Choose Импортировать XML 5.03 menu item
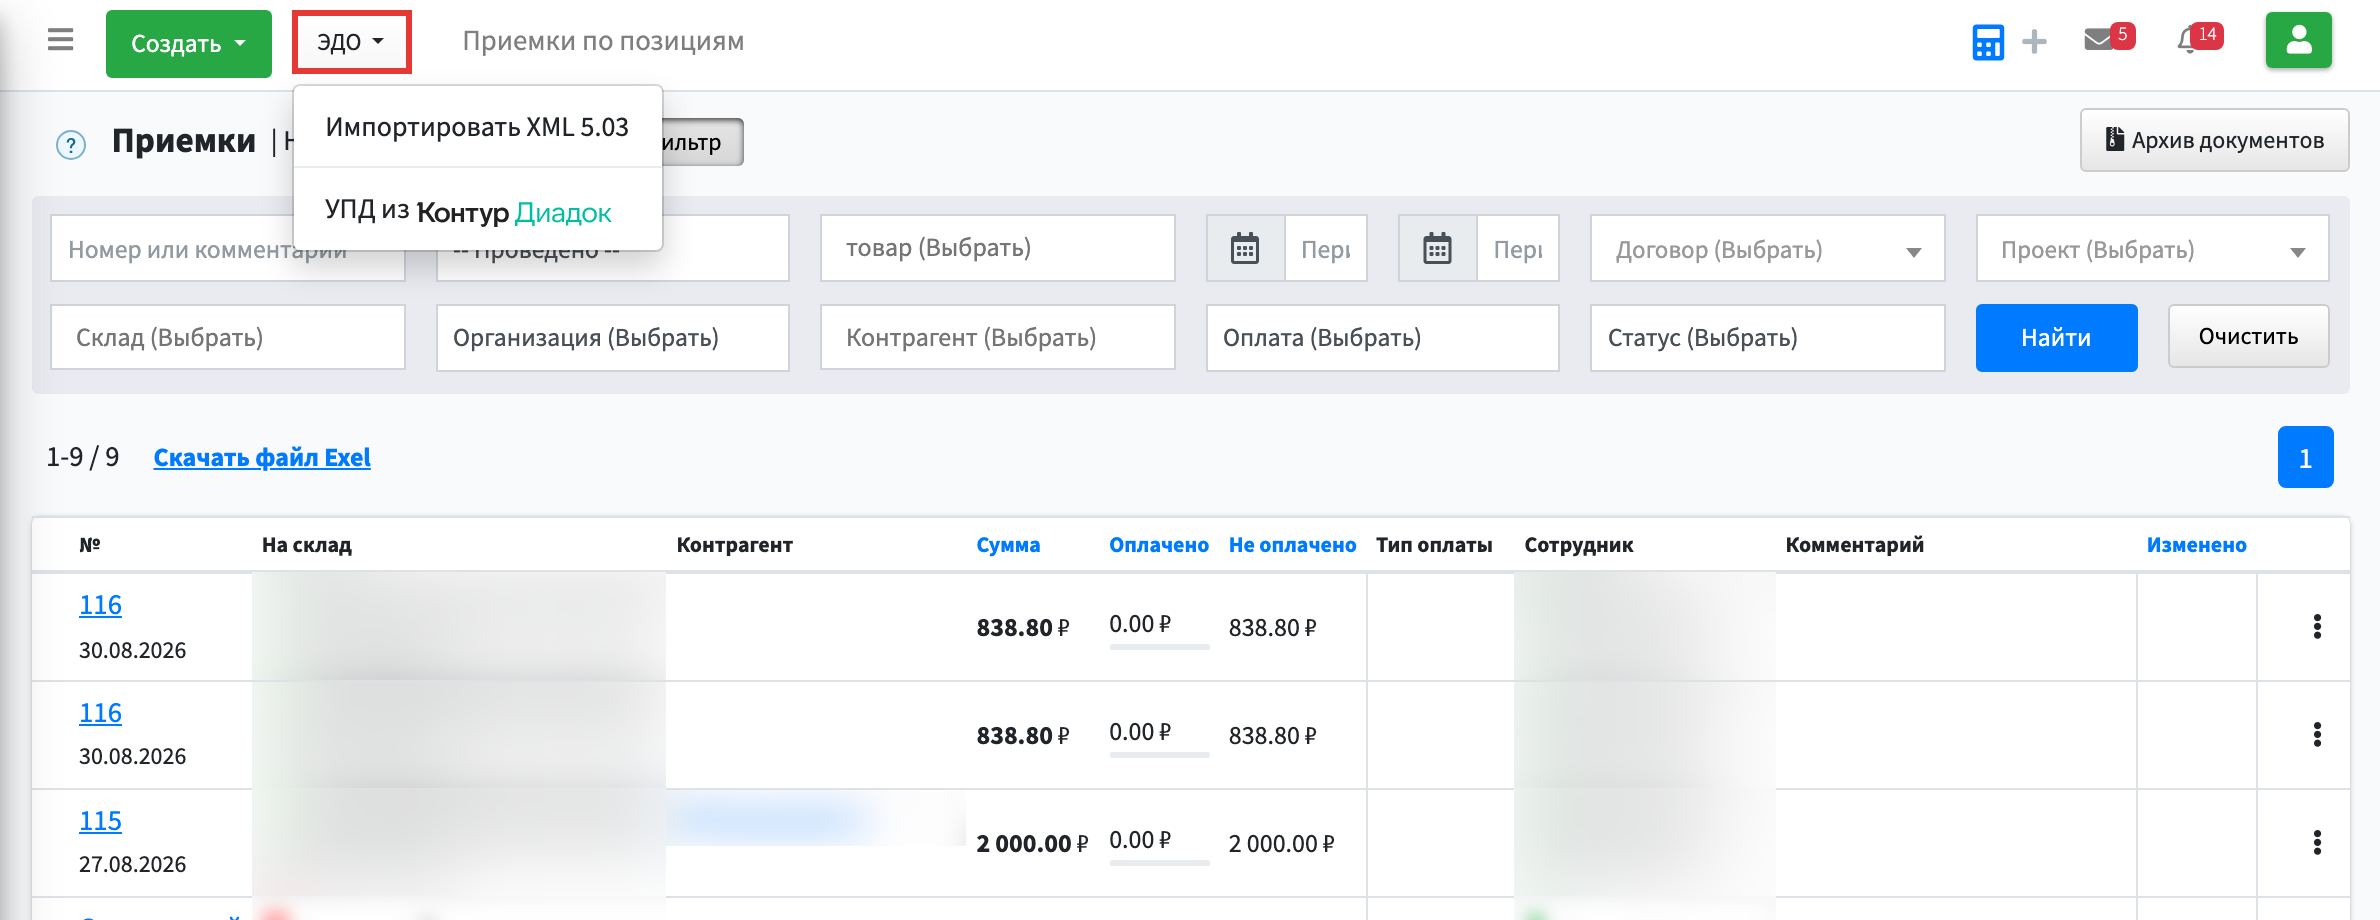Image resolution: width=2380 pixels, height=920 pixels. (x=477, y=127)
